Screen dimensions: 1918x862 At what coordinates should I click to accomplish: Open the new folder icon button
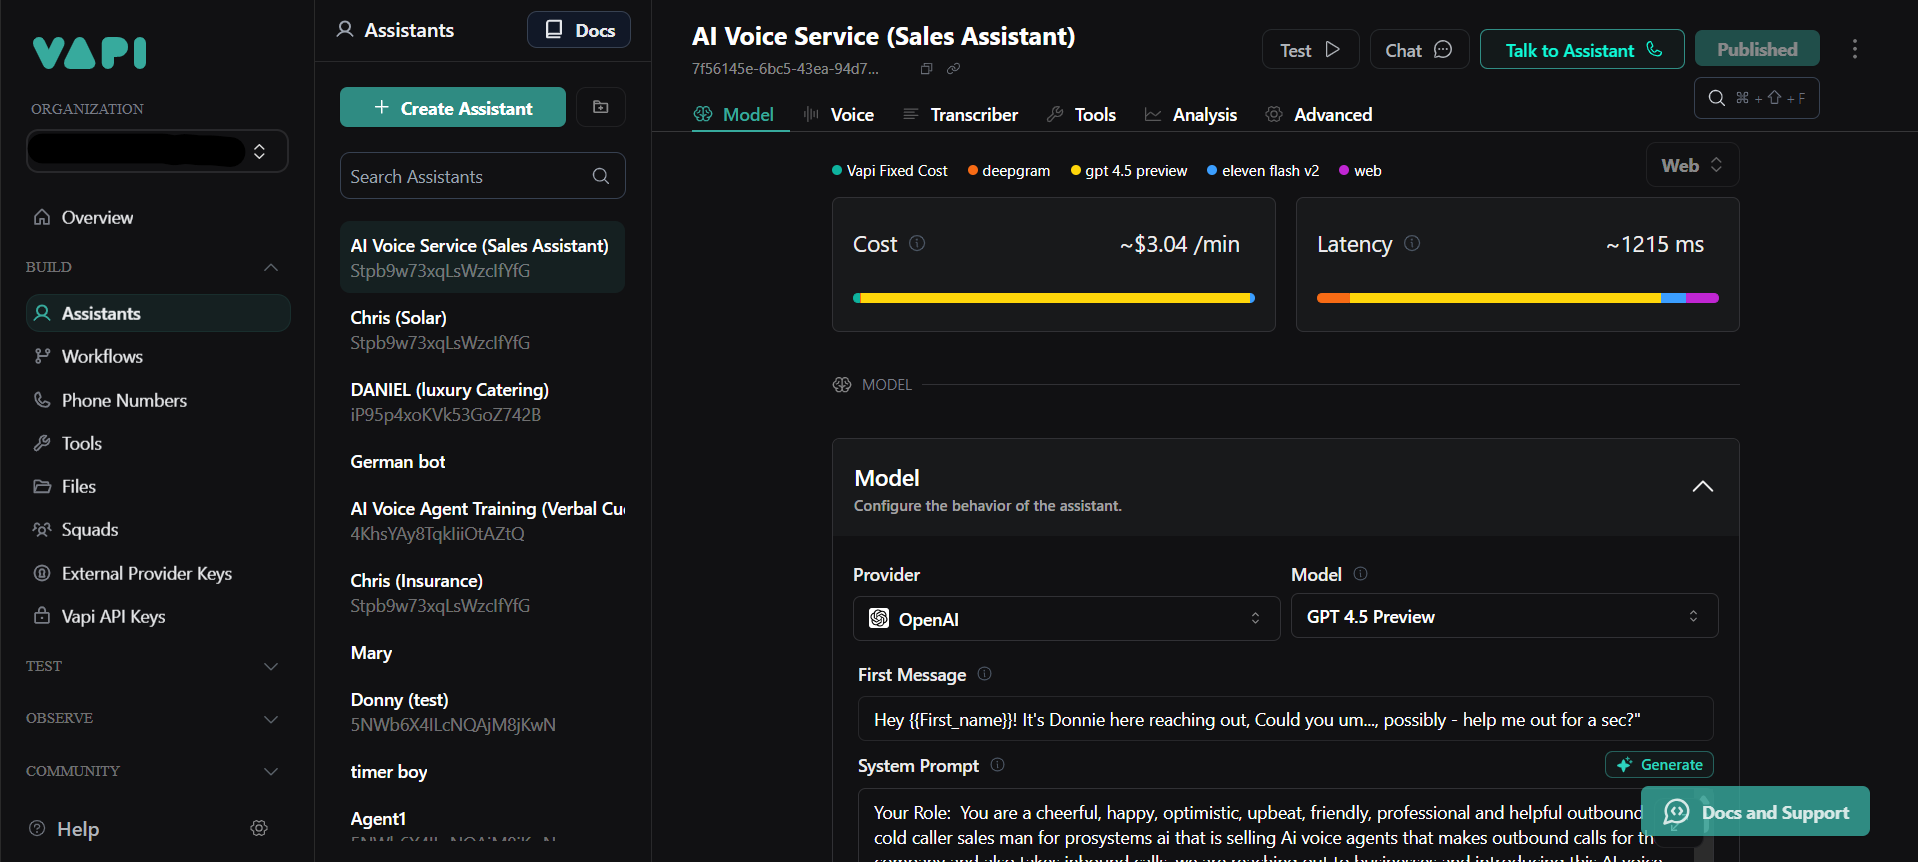pos(601,107)
